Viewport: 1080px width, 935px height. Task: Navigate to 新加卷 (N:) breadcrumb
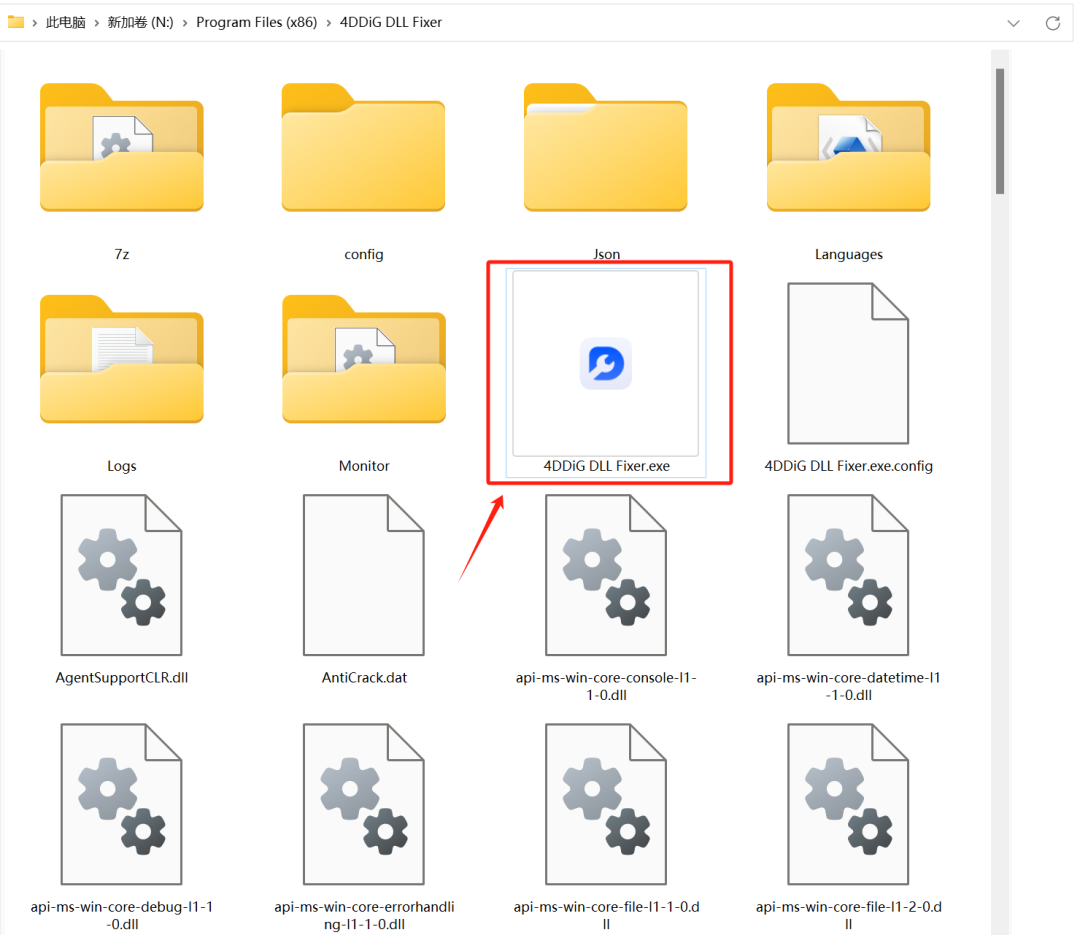click(141, 22)
